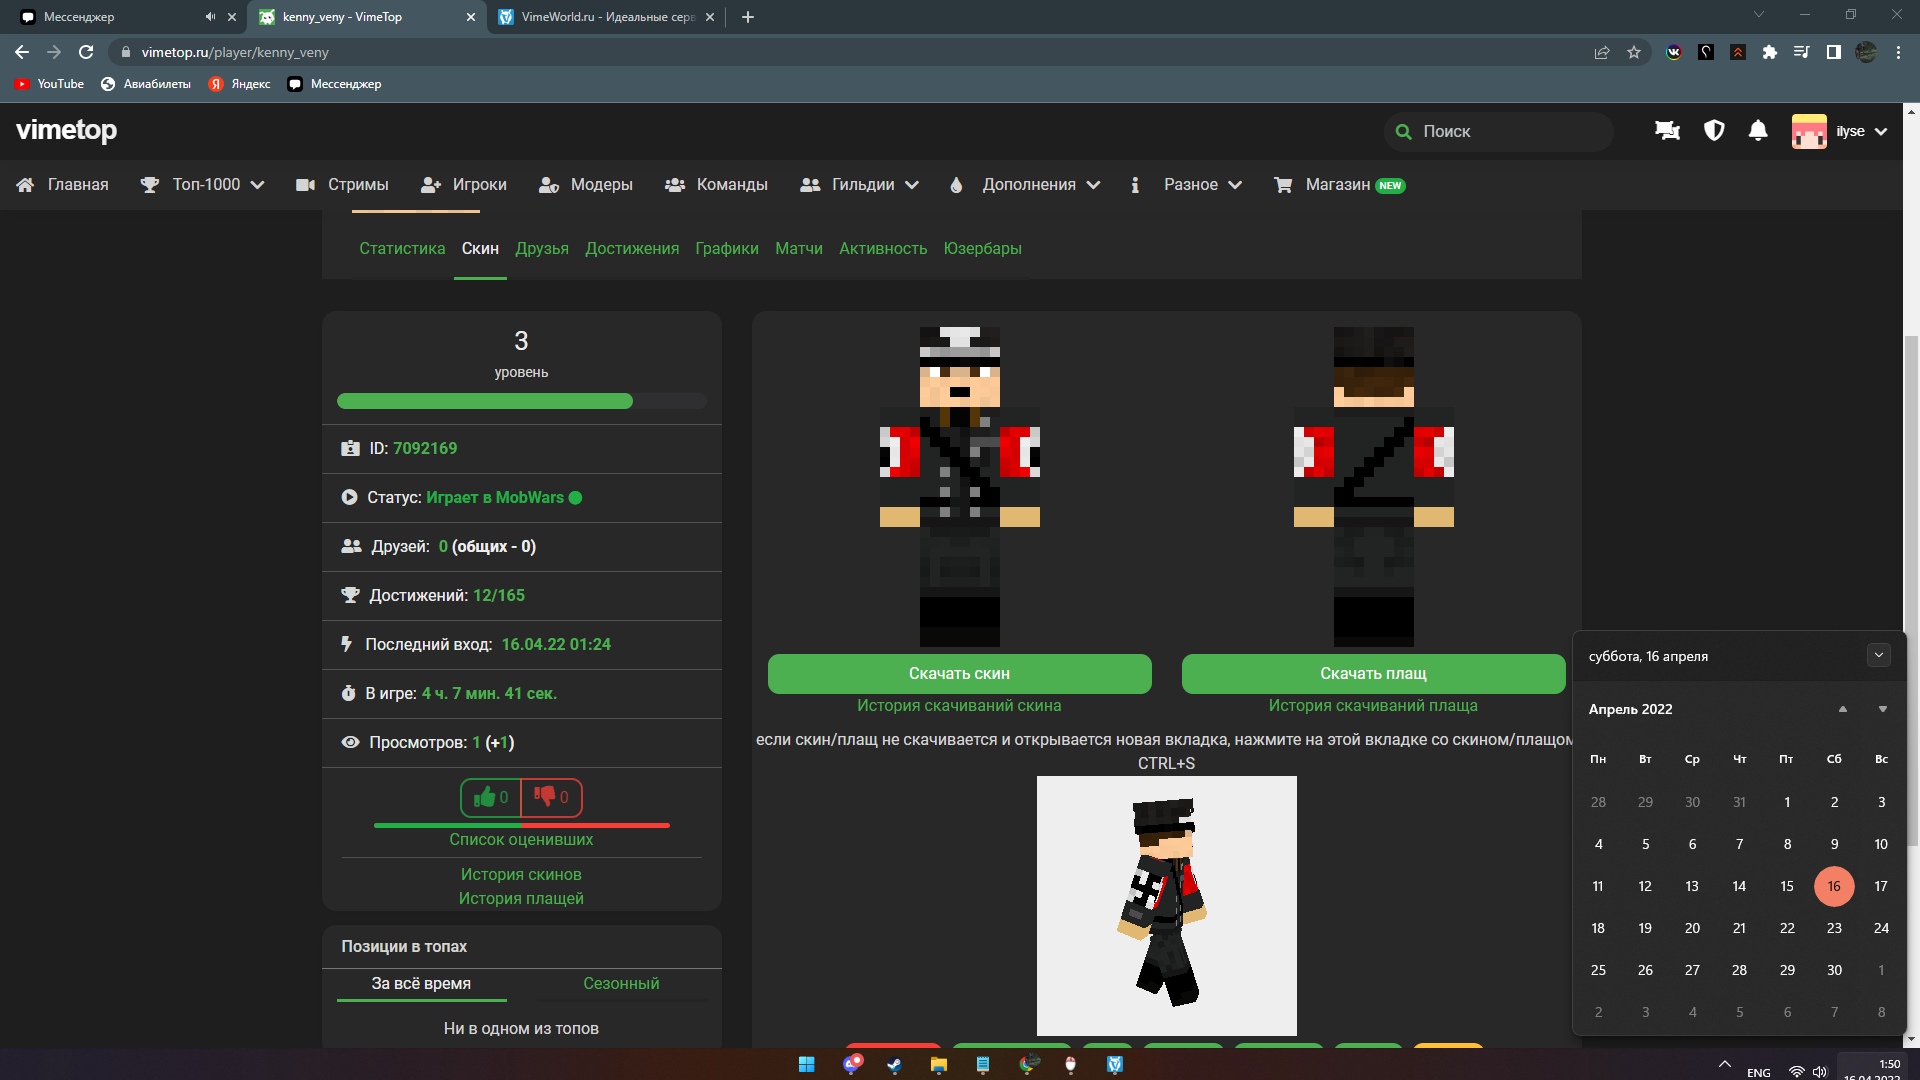1920x1080 pixels.
Task: Select the Сезонный tab
Action: pos(621,984)
